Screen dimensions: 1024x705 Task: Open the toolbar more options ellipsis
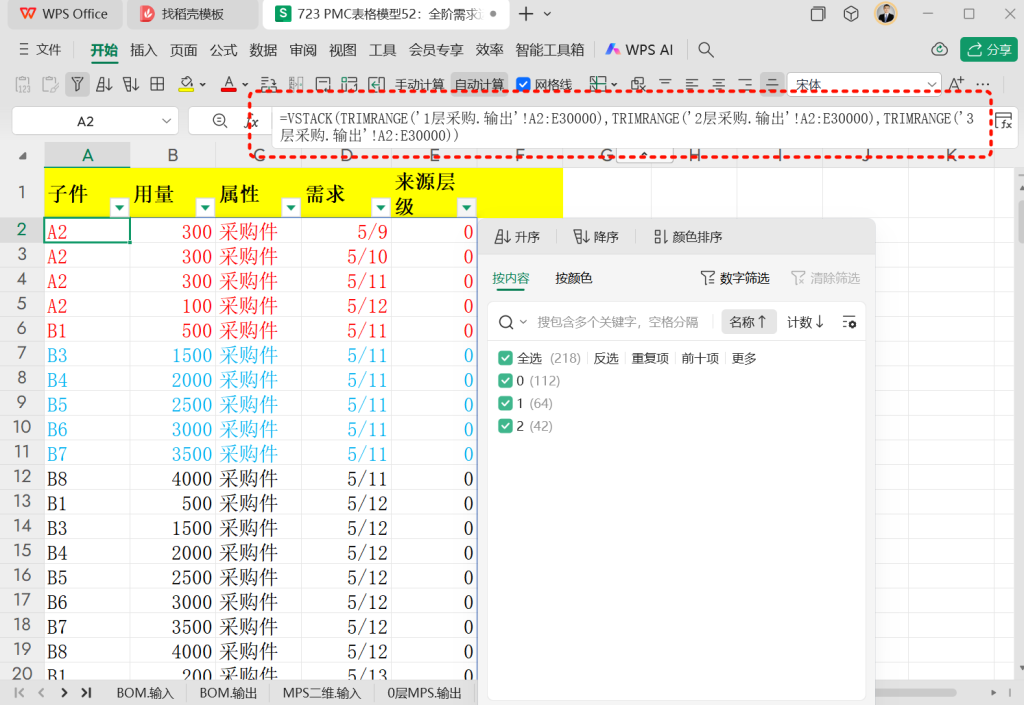click(983, 84)
